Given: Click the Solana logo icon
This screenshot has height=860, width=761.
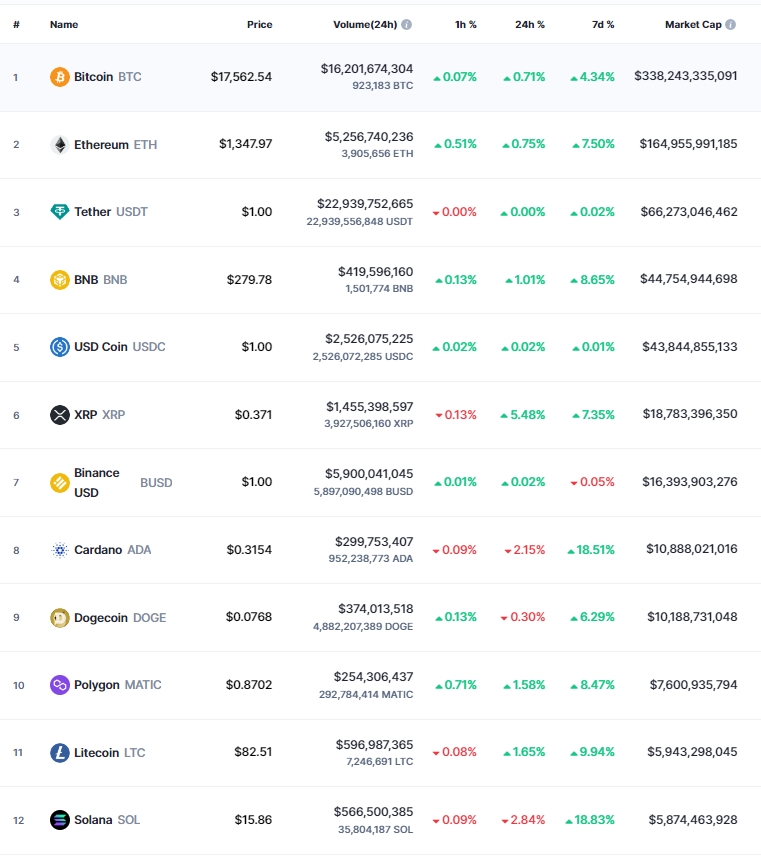Looking at the screenshot, I should [x=59, y=820].
